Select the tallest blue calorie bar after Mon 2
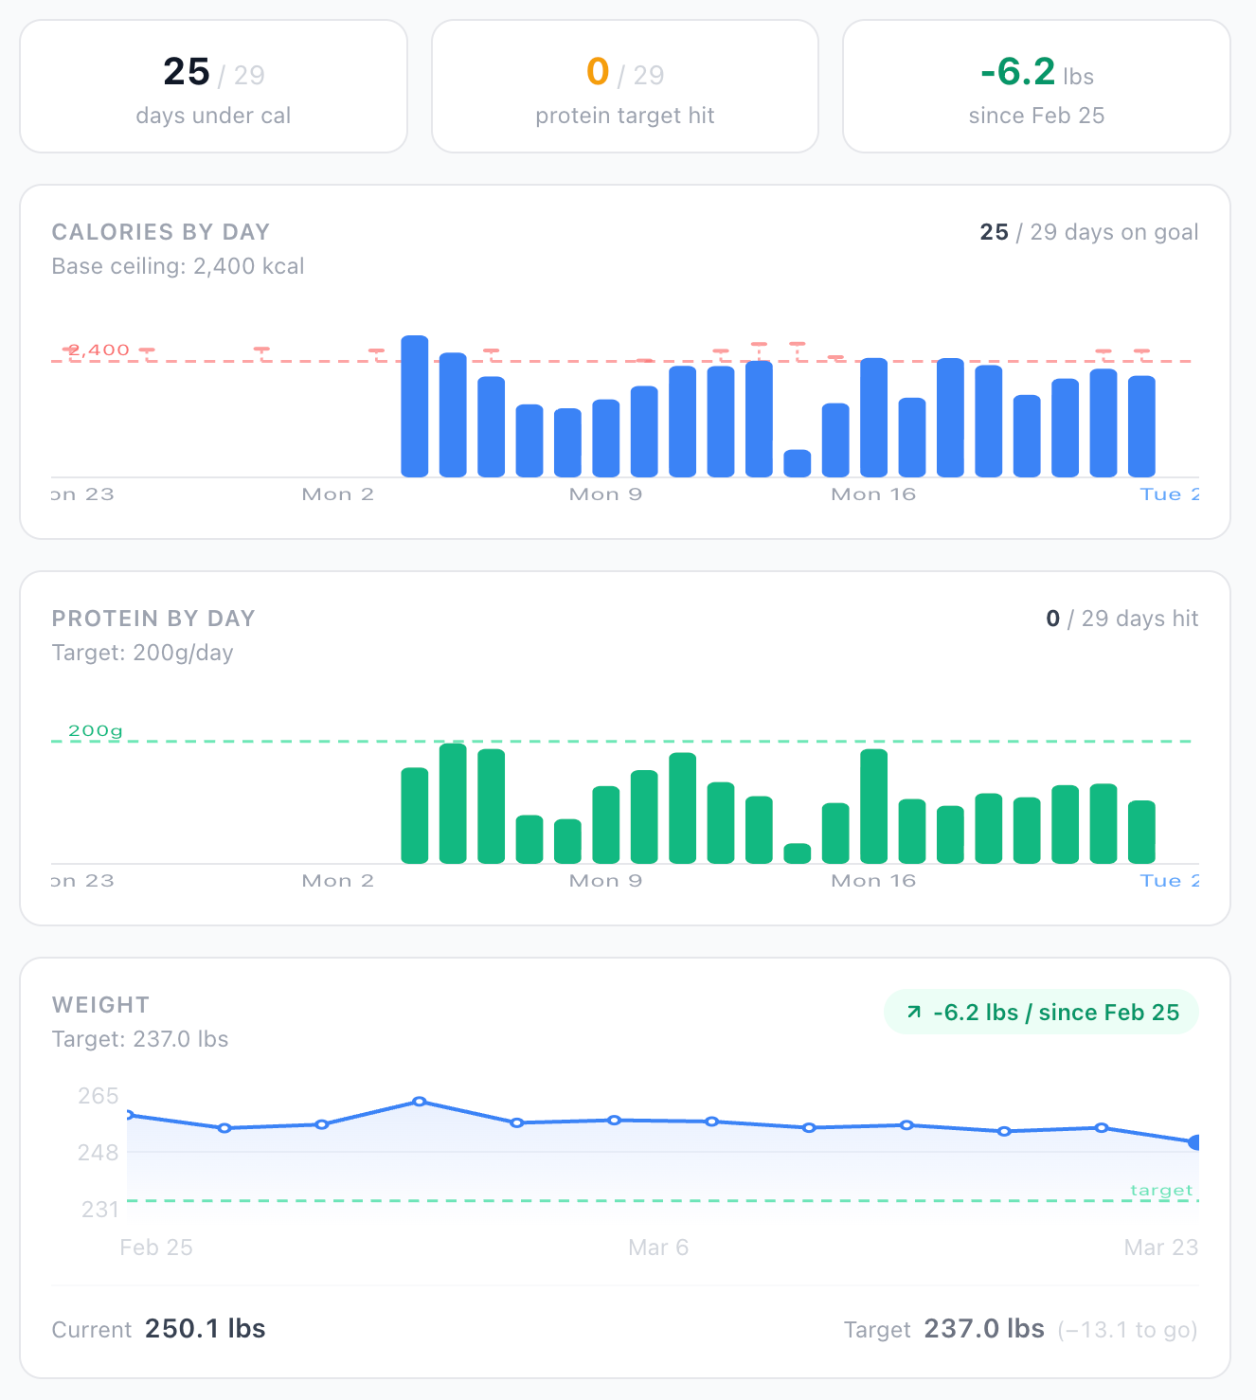Image resolution: width=1256 pixels, height=1400 pixels. tap(416, 405)
